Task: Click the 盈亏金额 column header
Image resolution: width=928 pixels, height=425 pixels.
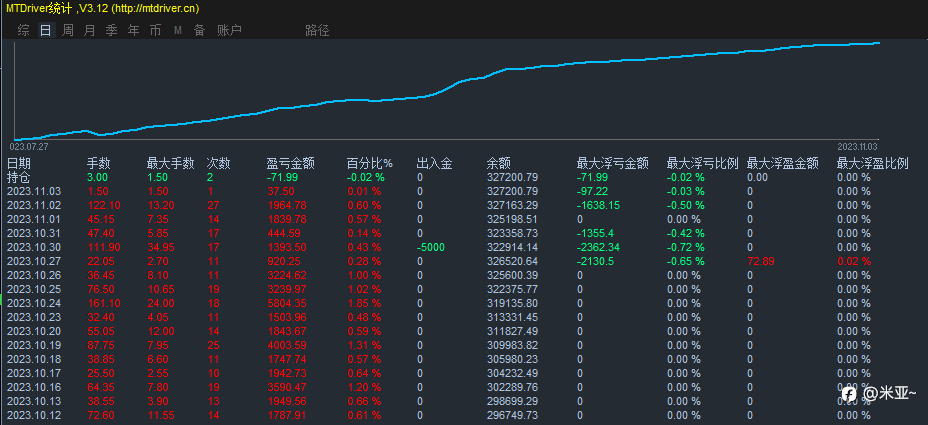Action: click(x=291, y=163)
